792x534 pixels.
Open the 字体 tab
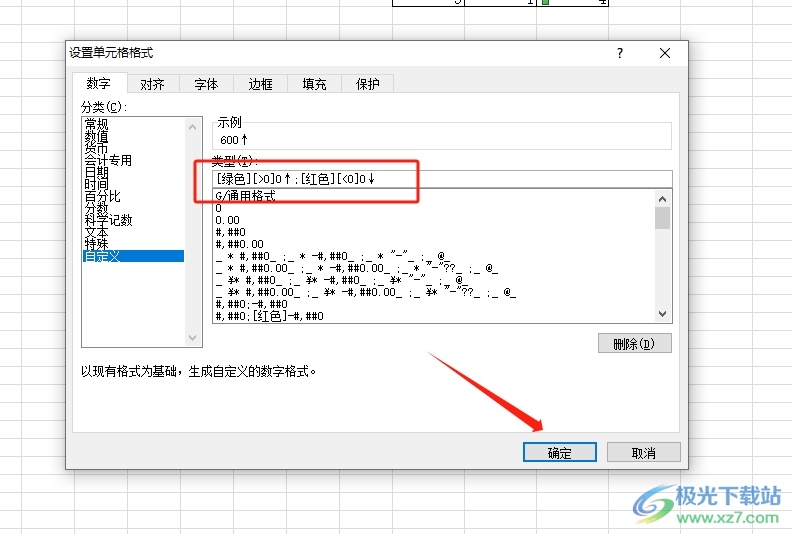point(206,85)
